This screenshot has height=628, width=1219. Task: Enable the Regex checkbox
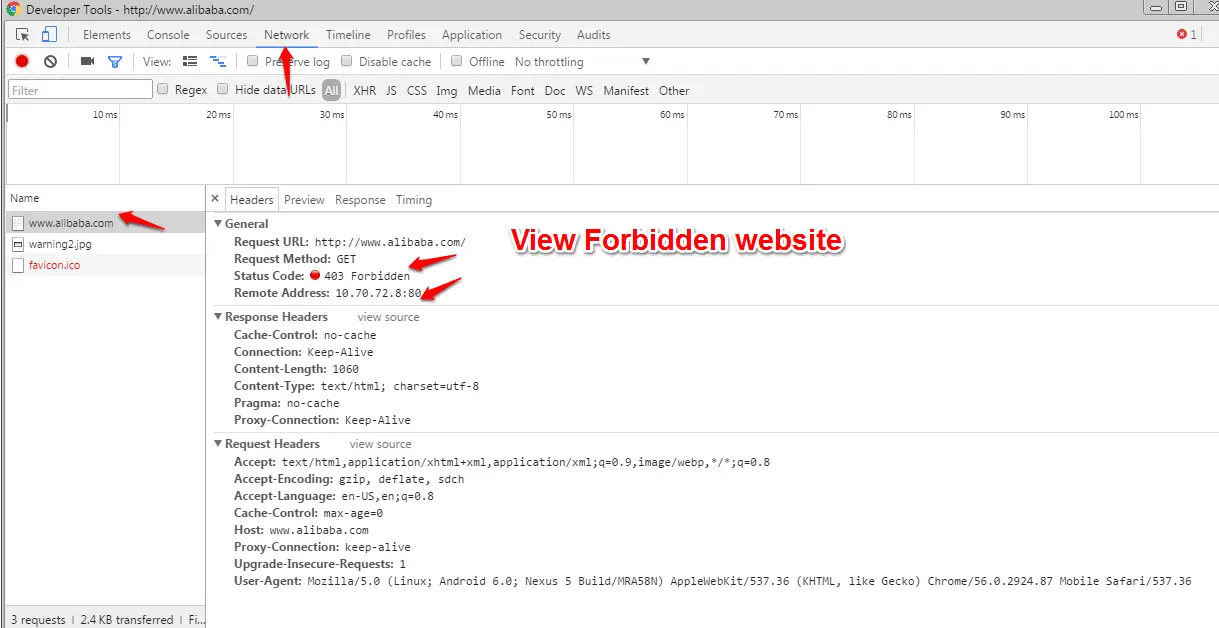(162, 89)
